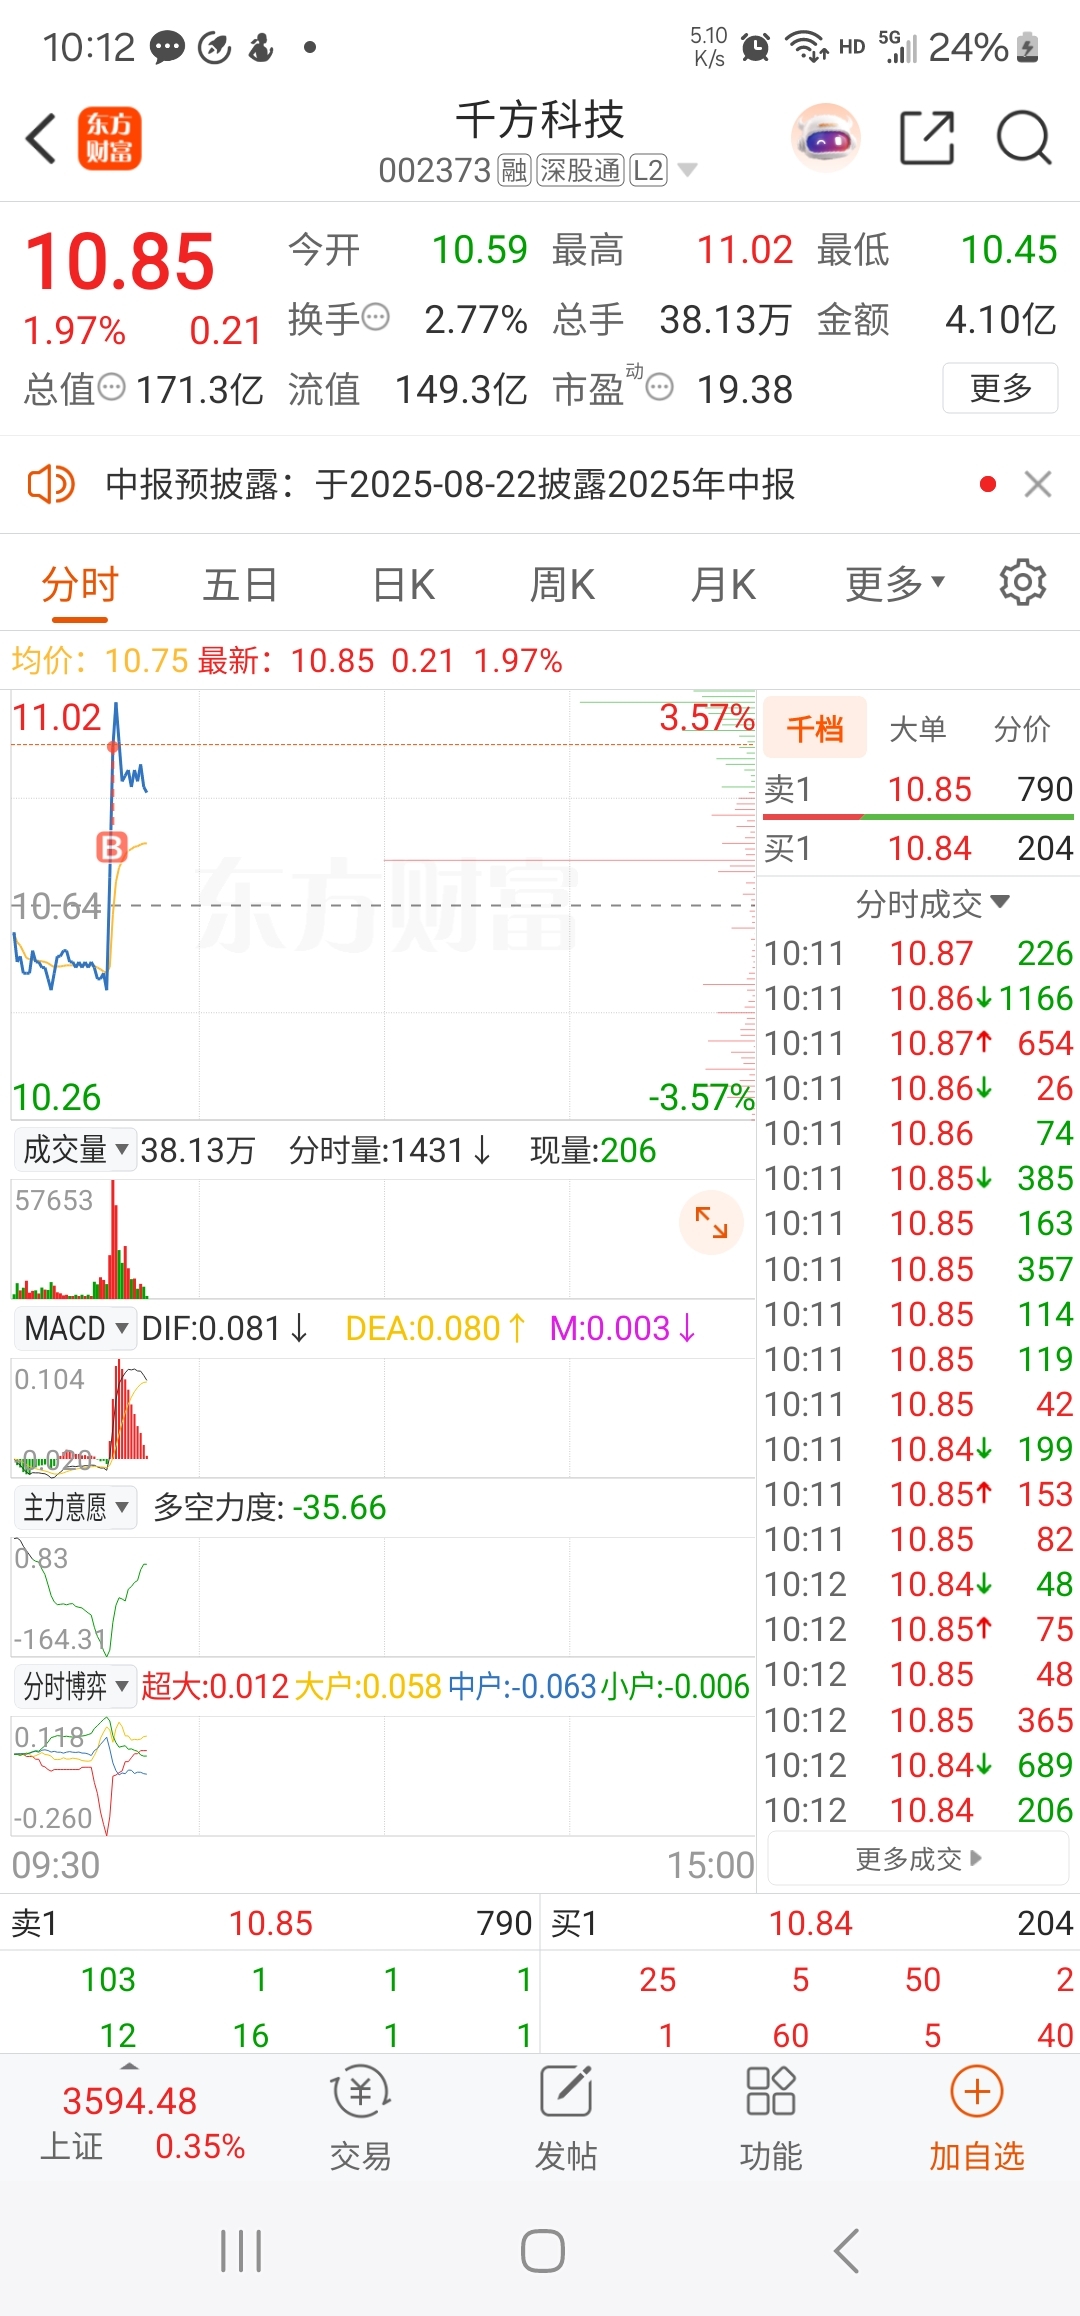Tap the 千方科技 stock title
The width and height of the screenshot is (1080, 2316).
point(540,120)
